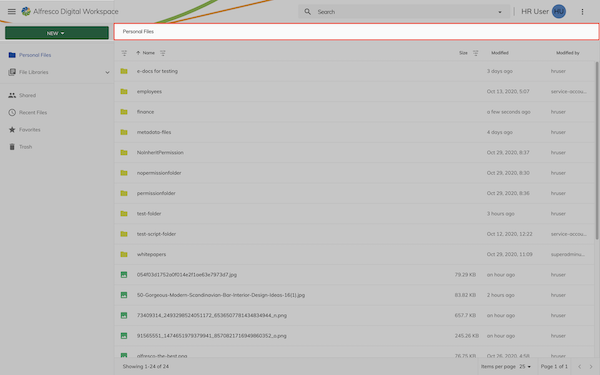Open the employees folder name

point(149,91)
